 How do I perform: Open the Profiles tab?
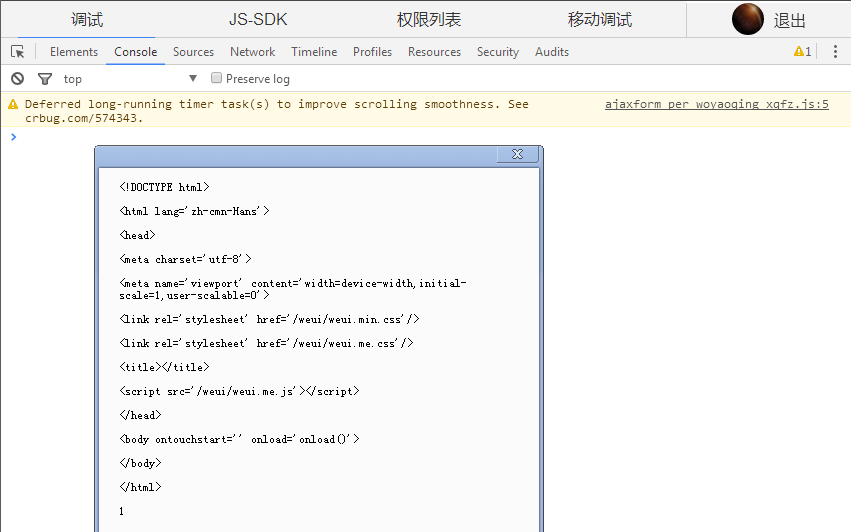pyautogui.click(x=372, y=52)
